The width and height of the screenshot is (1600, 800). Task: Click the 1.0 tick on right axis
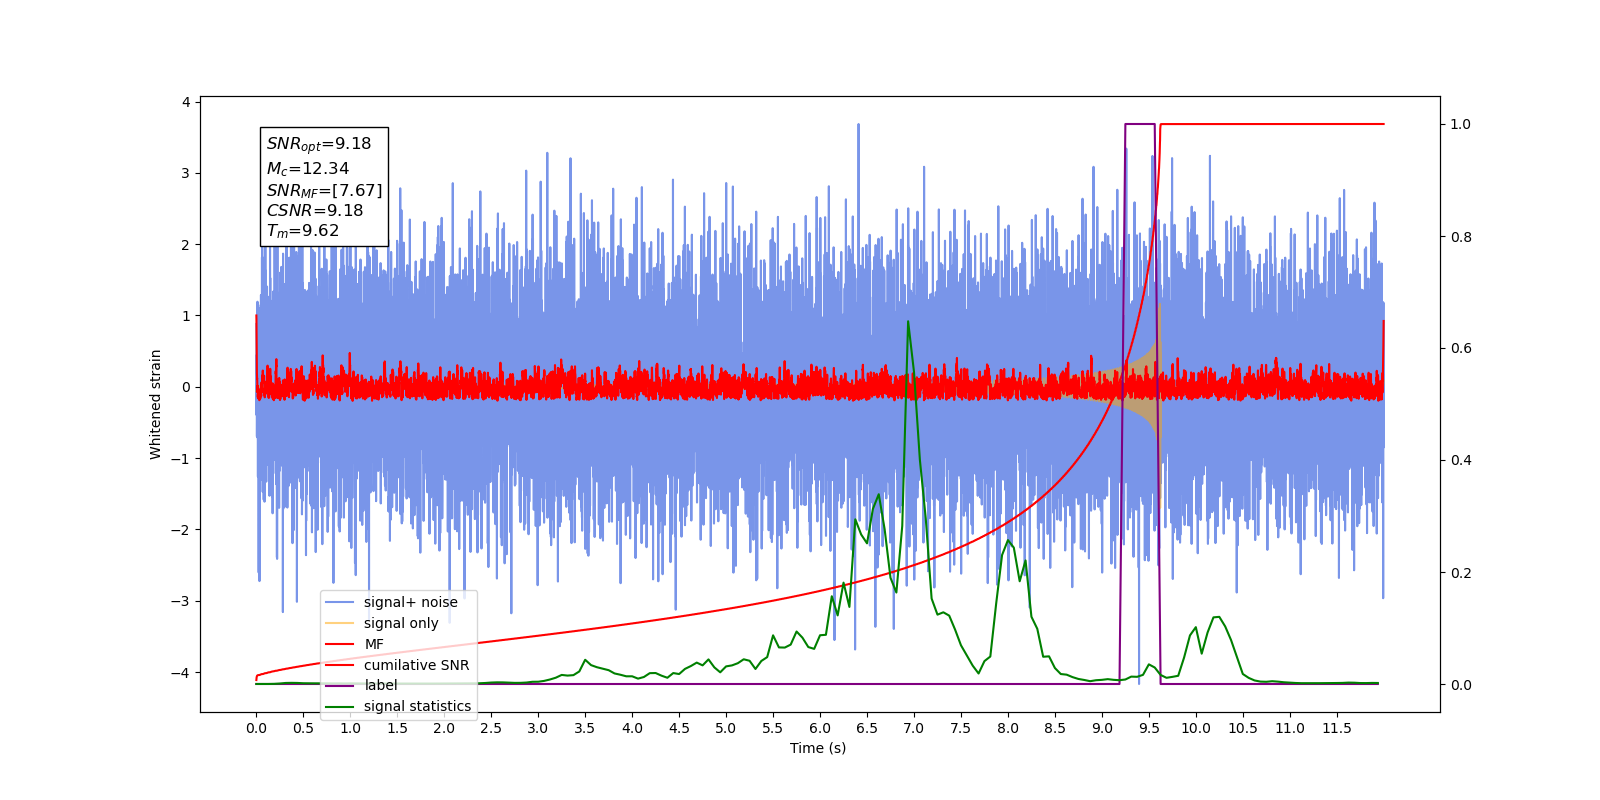tap(1461, 124)
